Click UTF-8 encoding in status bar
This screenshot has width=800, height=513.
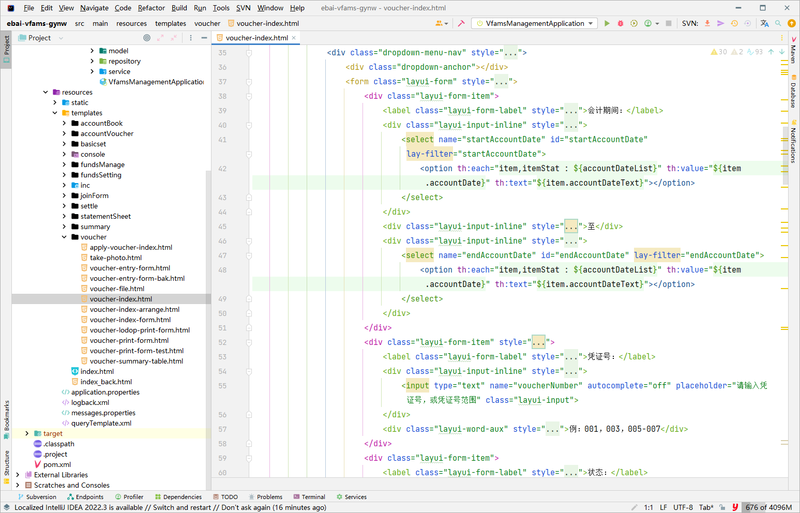tap(683, 507)
